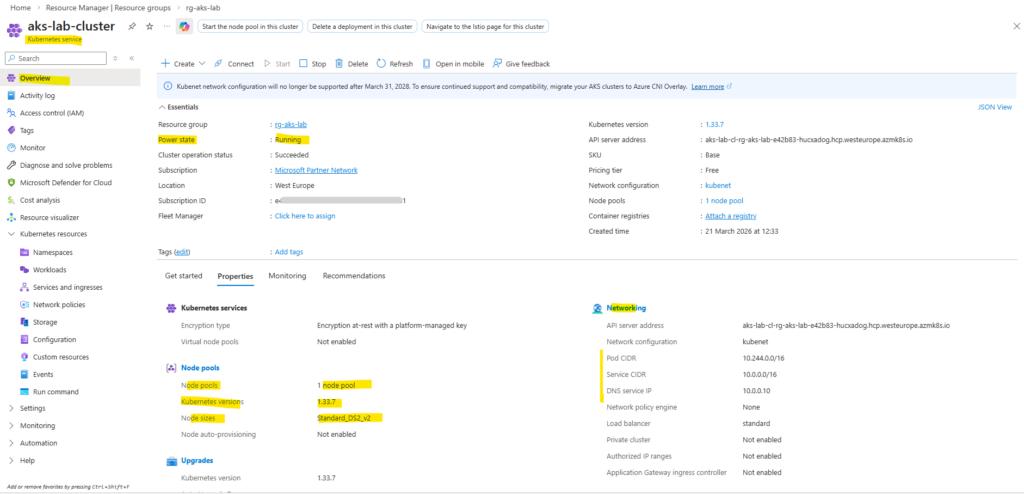The width and height of the screenshot is (1024, 494).
Task: Switch to the Monitoring tab
Action: (x=287, y=276)
